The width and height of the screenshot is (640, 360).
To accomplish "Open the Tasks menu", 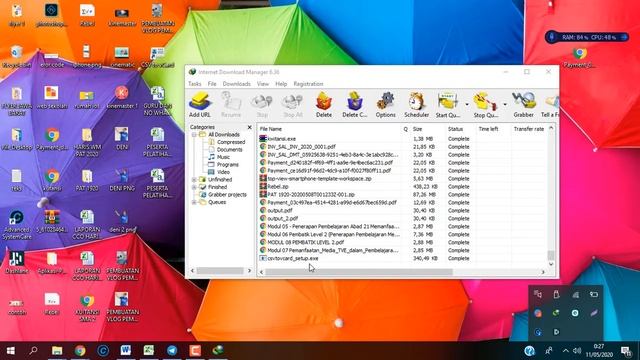I will pyautogui.click(x=195, y=84).
